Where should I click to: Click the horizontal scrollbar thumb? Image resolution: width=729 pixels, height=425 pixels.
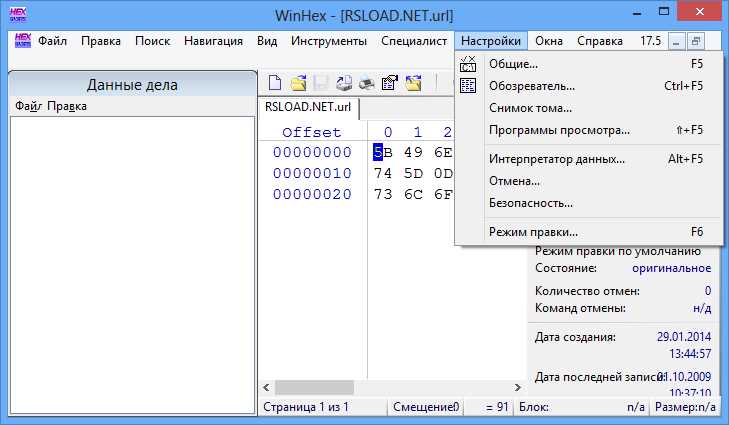point(314,387)
